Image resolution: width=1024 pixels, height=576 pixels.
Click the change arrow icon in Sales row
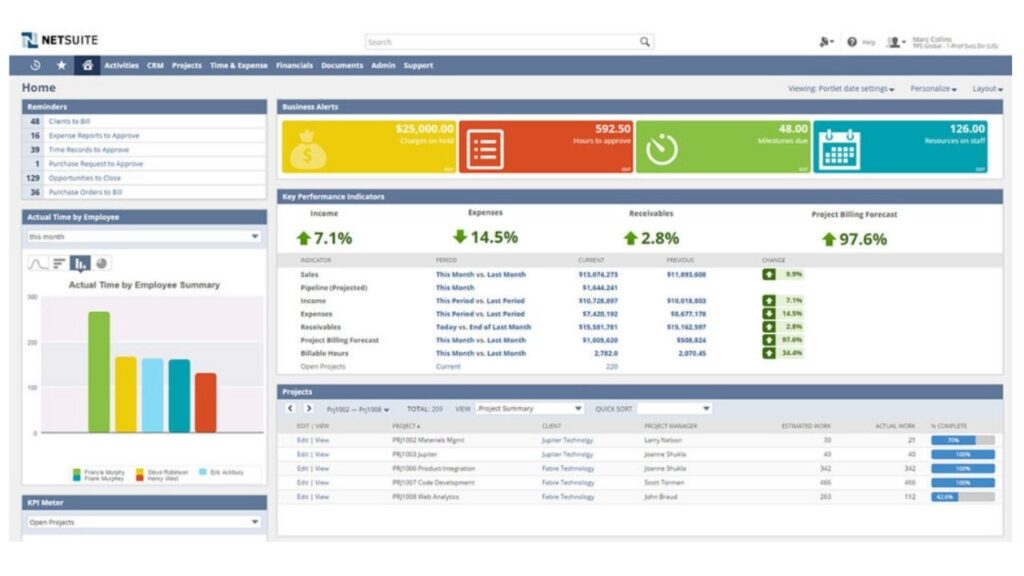coord(769,274)
